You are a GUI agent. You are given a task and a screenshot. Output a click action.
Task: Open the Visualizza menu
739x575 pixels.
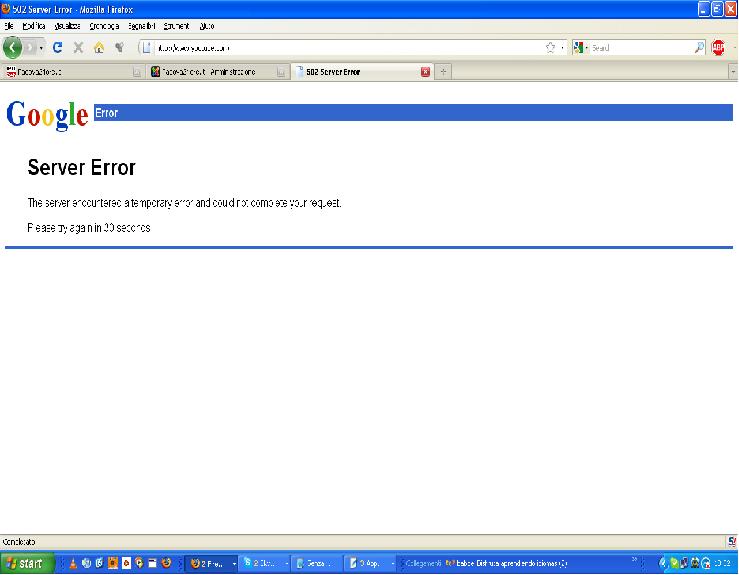pyautogui.click(x=67, y=26)
